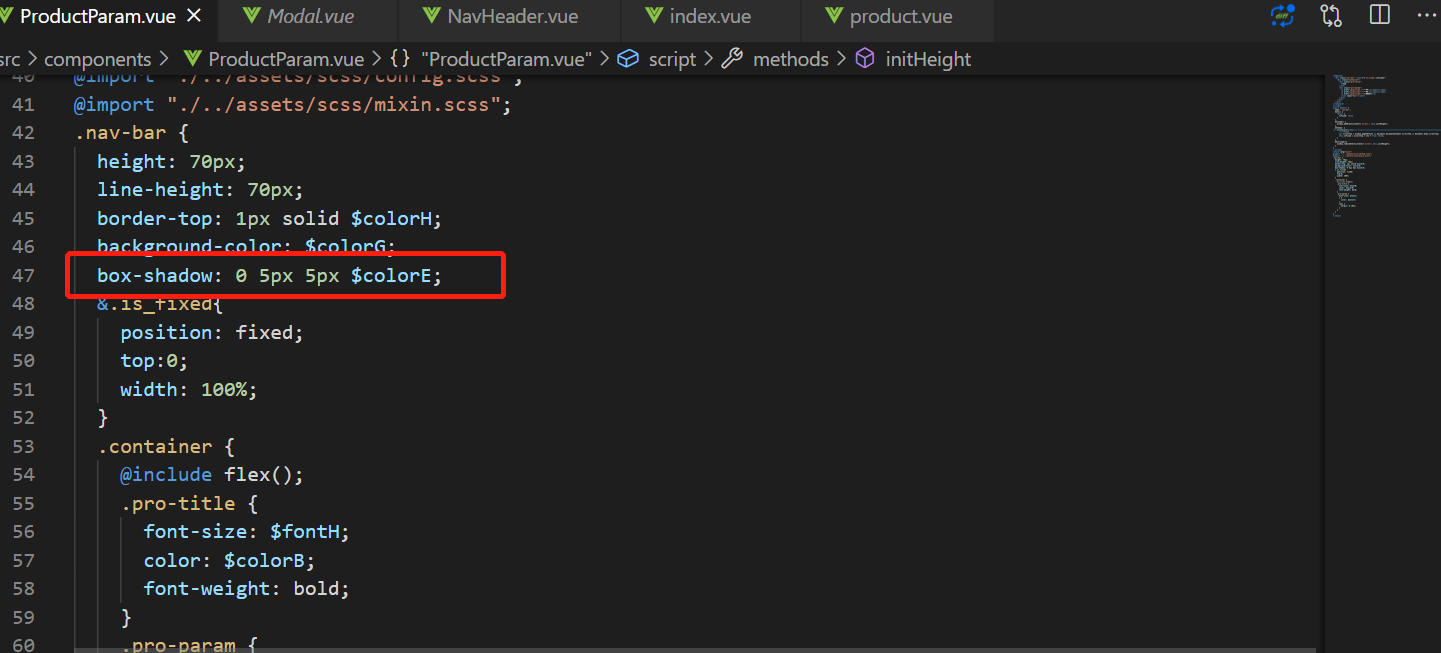Image resolution: width=1441 pixels, height=653 pixels.
Task: Click the .nav-bar selector line
Action: [131, 133]
